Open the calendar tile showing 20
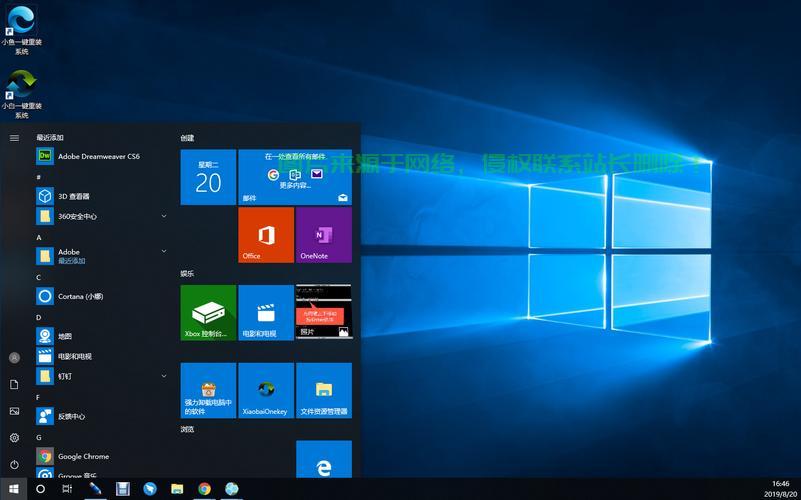The width and height of the screenshot is (801, 500). pyautogui.click(x=208, y=177)
